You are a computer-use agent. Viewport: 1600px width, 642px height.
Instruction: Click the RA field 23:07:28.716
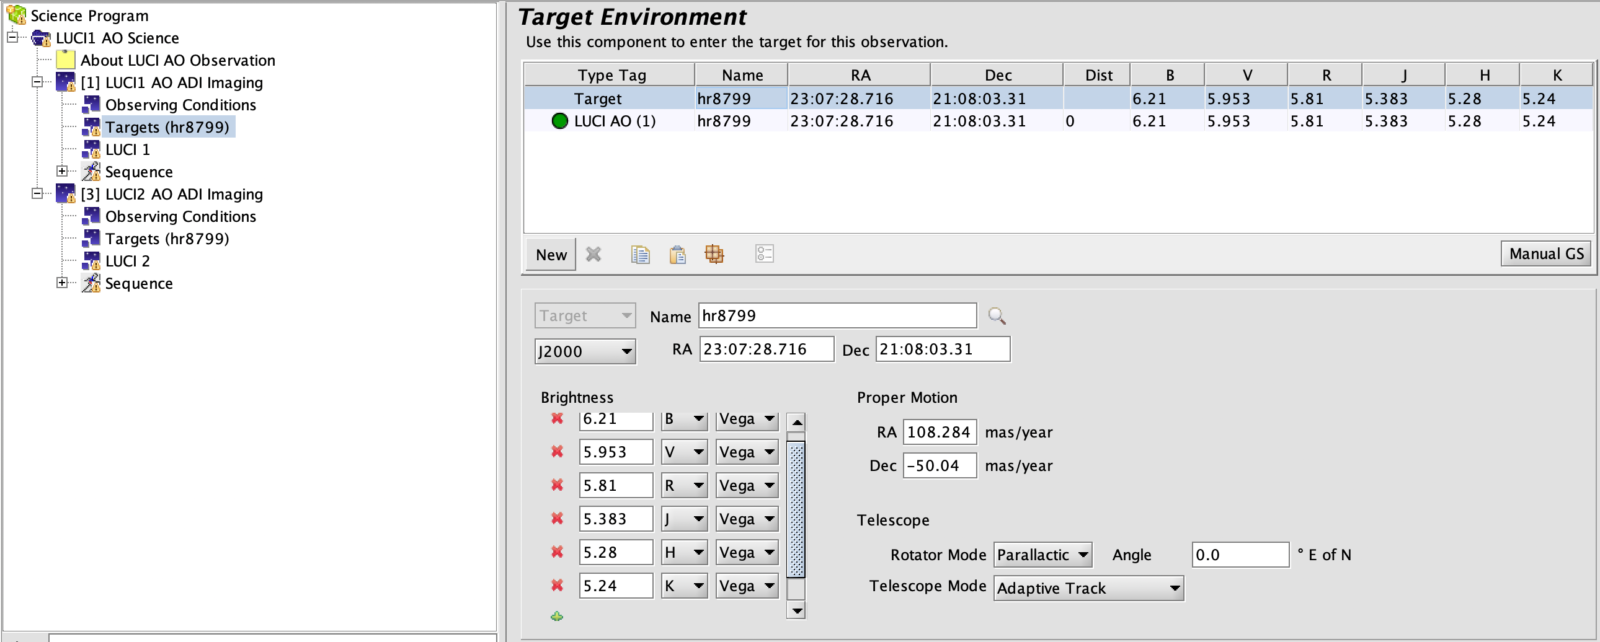tap(766, 349)
